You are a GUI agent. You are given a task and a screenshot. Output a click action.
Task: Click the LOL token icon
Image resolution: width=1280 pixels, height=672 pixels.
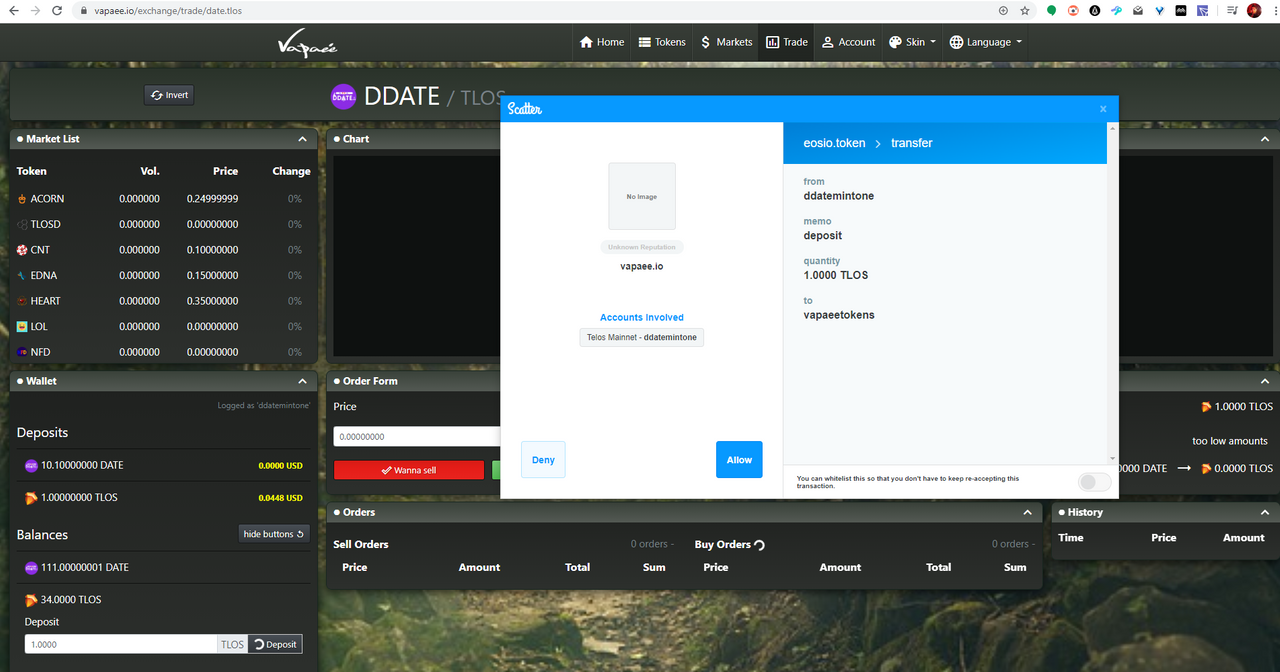click(x=22, y=326)
